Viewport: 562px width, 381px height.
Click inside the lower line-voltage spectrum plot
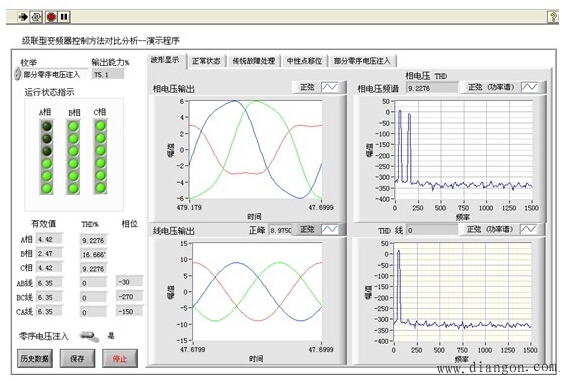tap(462, 292)
